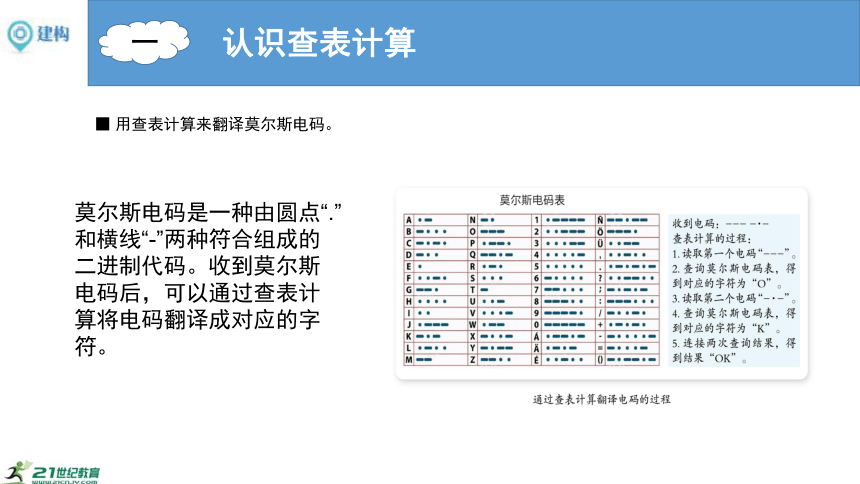This screenshot has width=860, height=484.
Task: Click the line 收到电码 in side note
Action: click(721, 223)
